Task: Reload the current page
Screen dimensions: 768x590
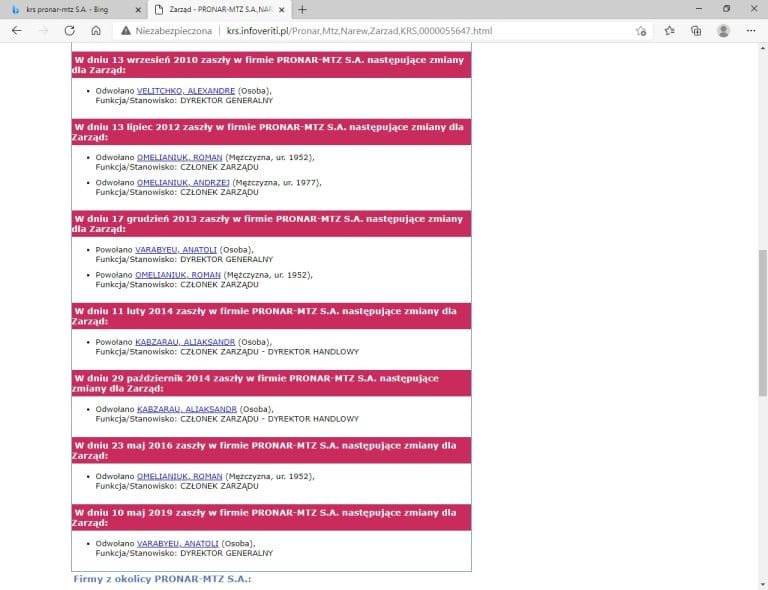Action: (70, 30)
